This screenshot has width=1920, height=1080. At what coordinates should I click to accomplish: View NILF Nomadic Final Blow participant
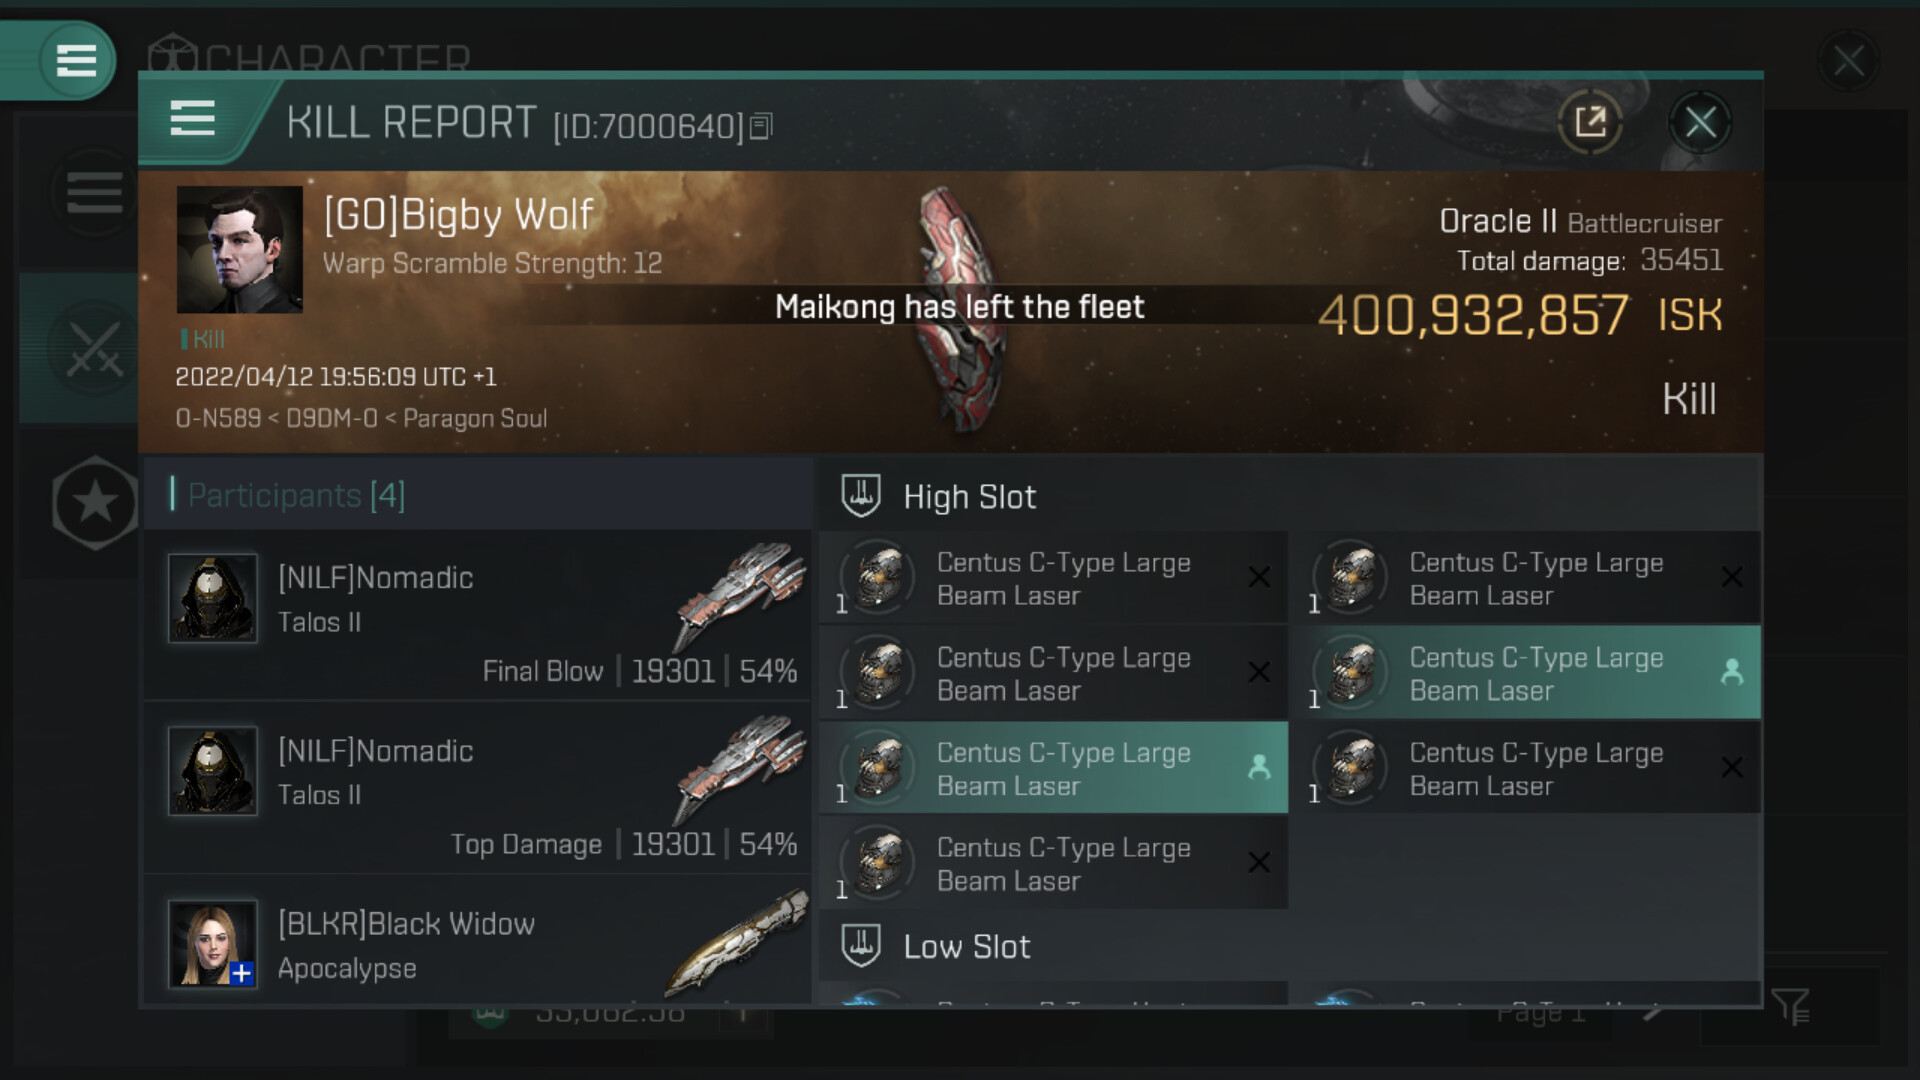click(x=477, y=615)
